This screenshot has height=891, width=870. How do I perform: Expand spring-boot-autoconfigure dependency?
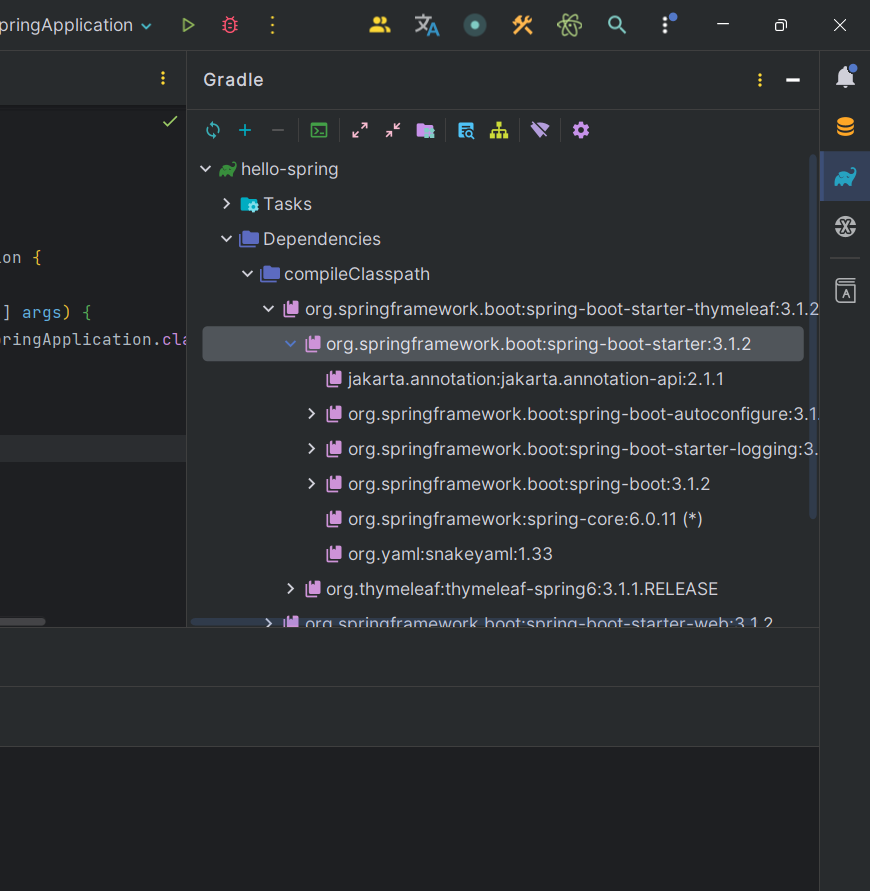(311, 414)
